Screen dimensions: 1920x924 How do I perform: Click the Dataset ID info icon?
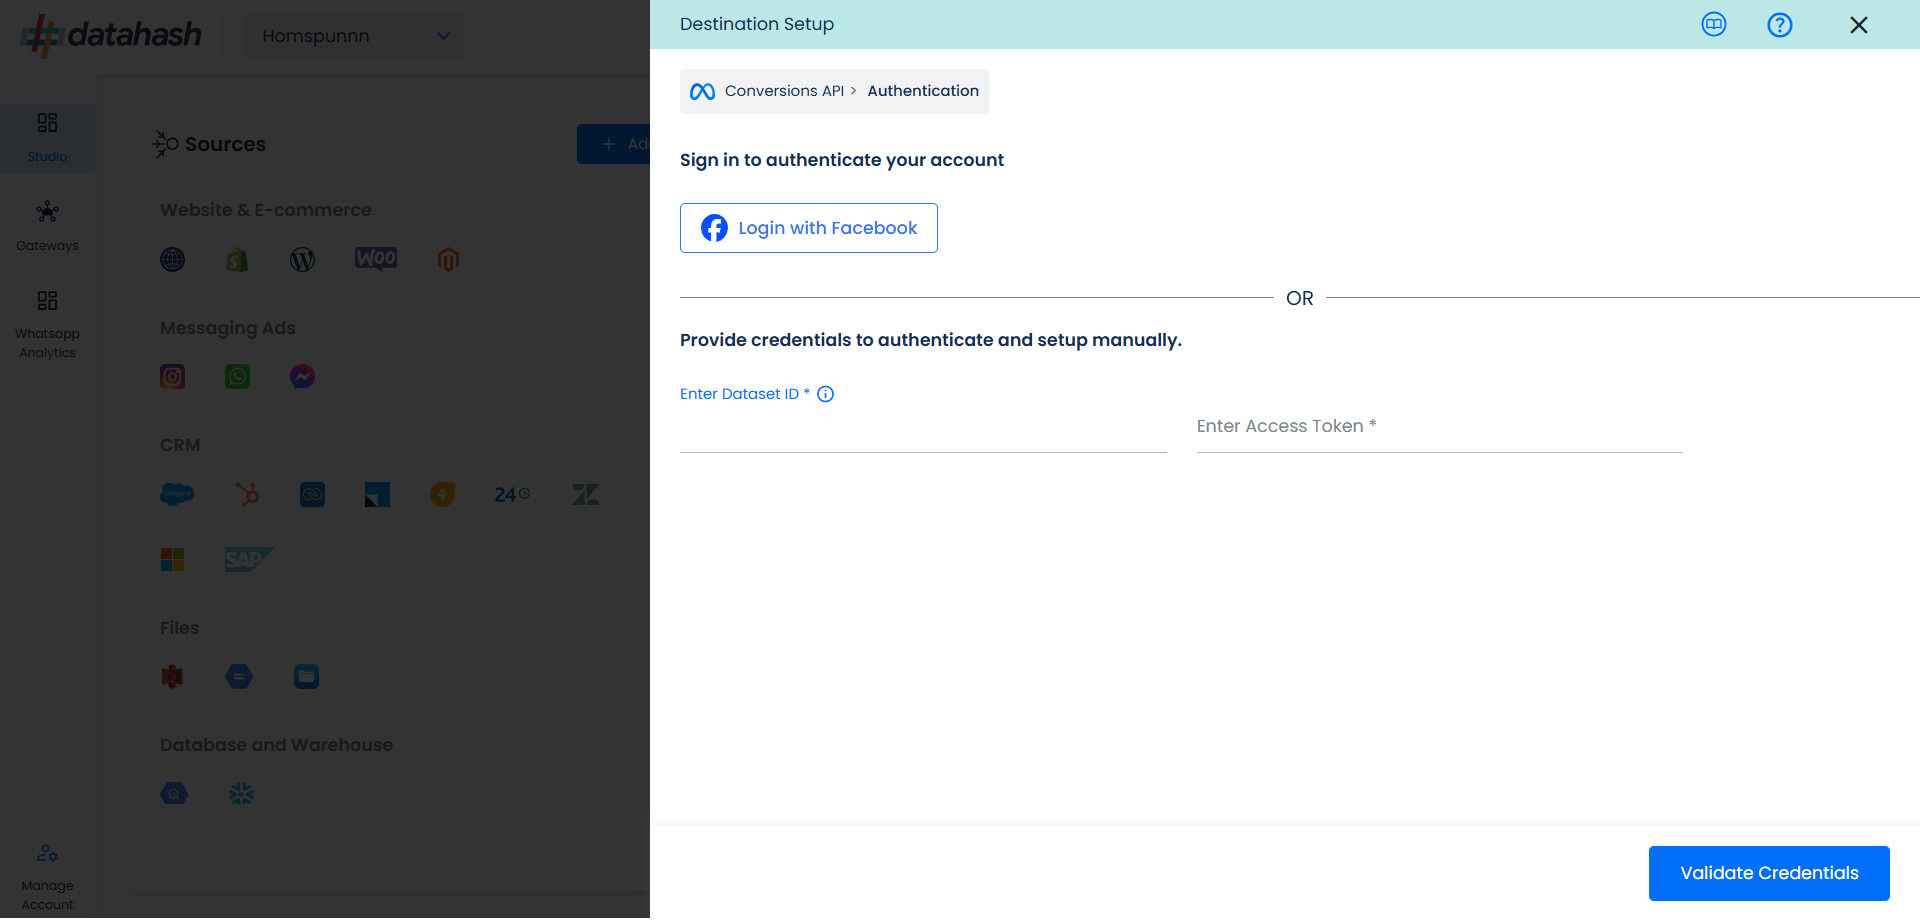click(x=825, y=394)
